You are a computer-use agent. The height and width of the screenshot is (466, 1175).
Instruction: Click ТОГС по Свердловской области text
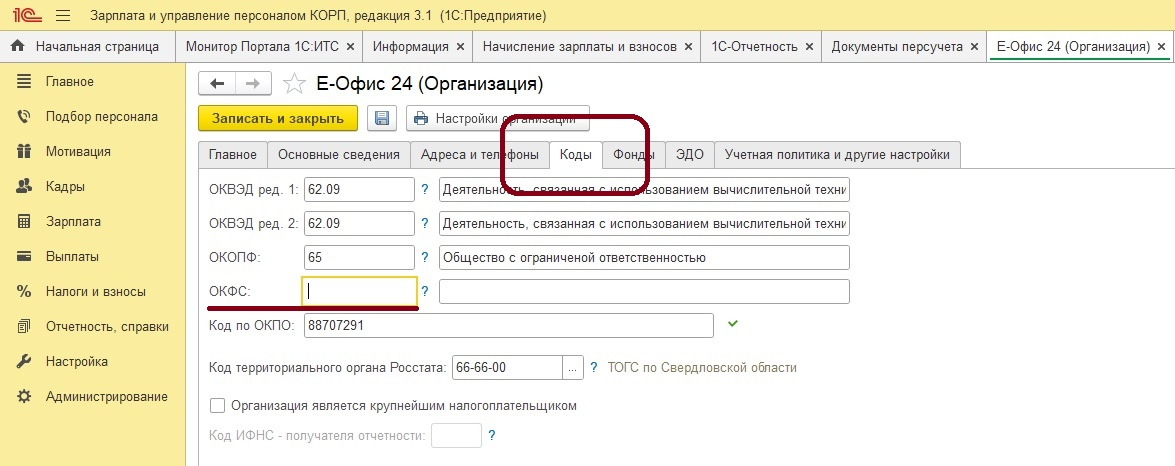(702, 368)
